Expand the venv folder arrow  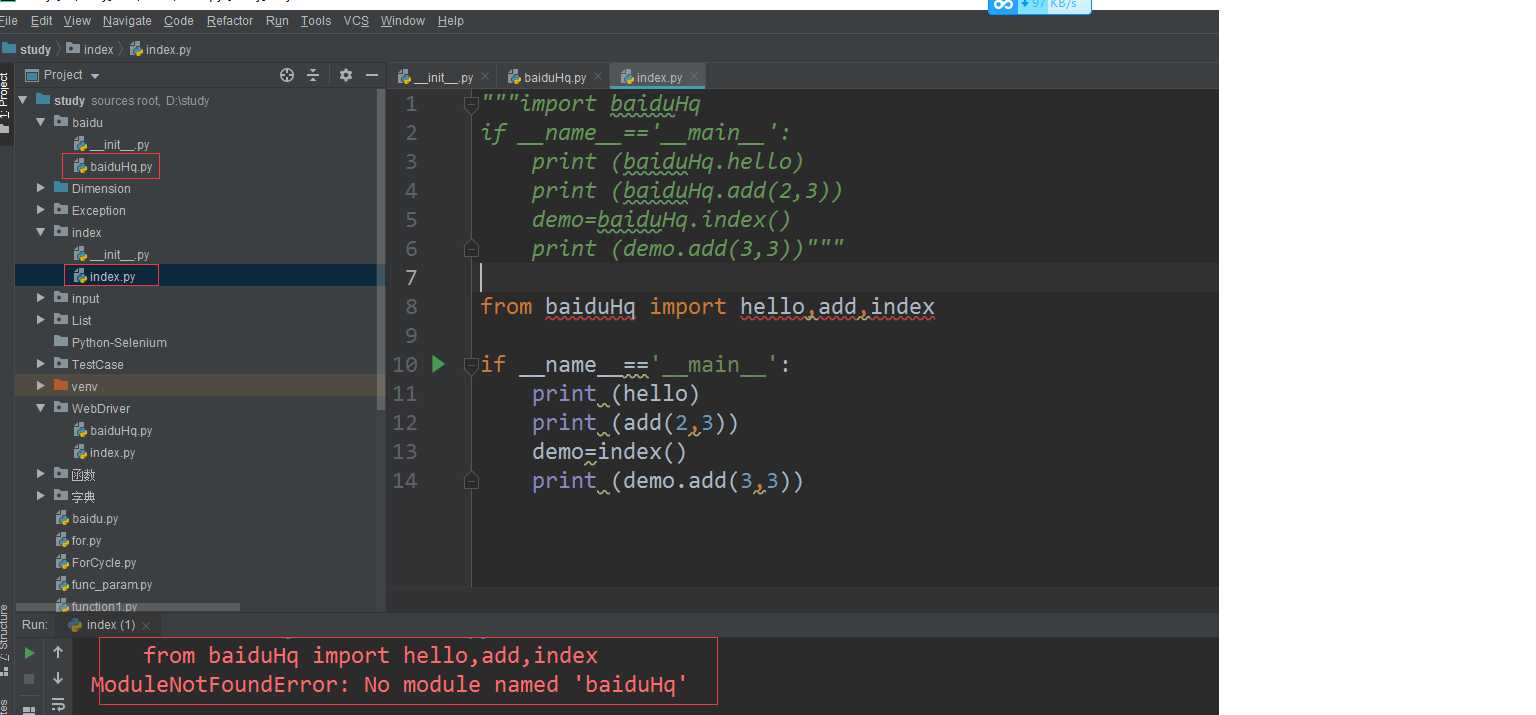[x=41, y=386]
